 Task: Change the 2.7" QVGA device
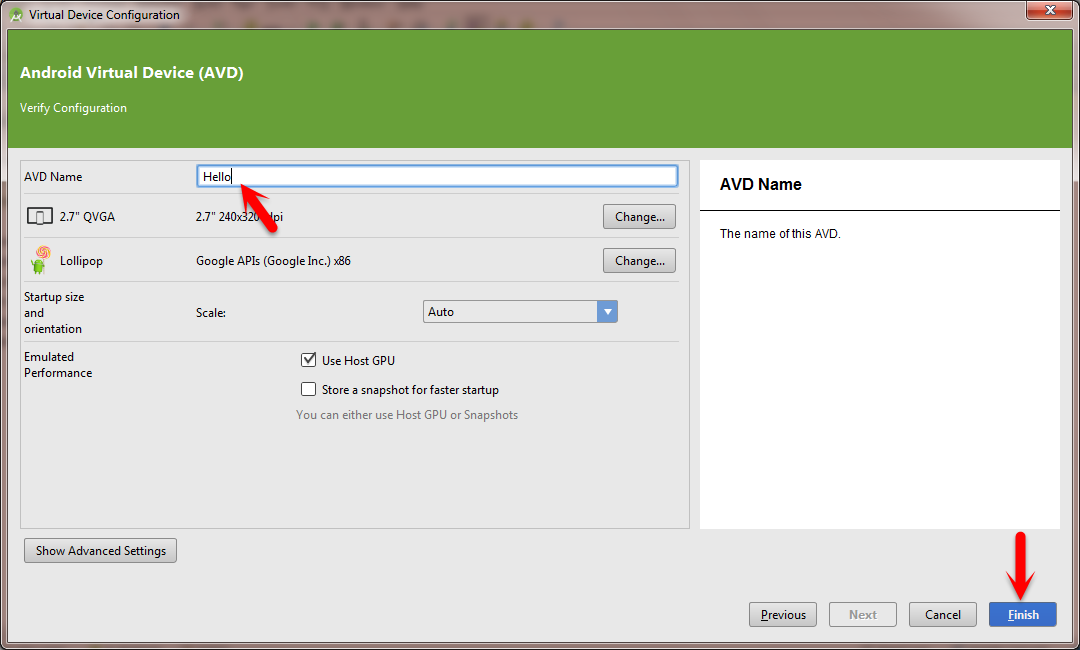[639, 216]
